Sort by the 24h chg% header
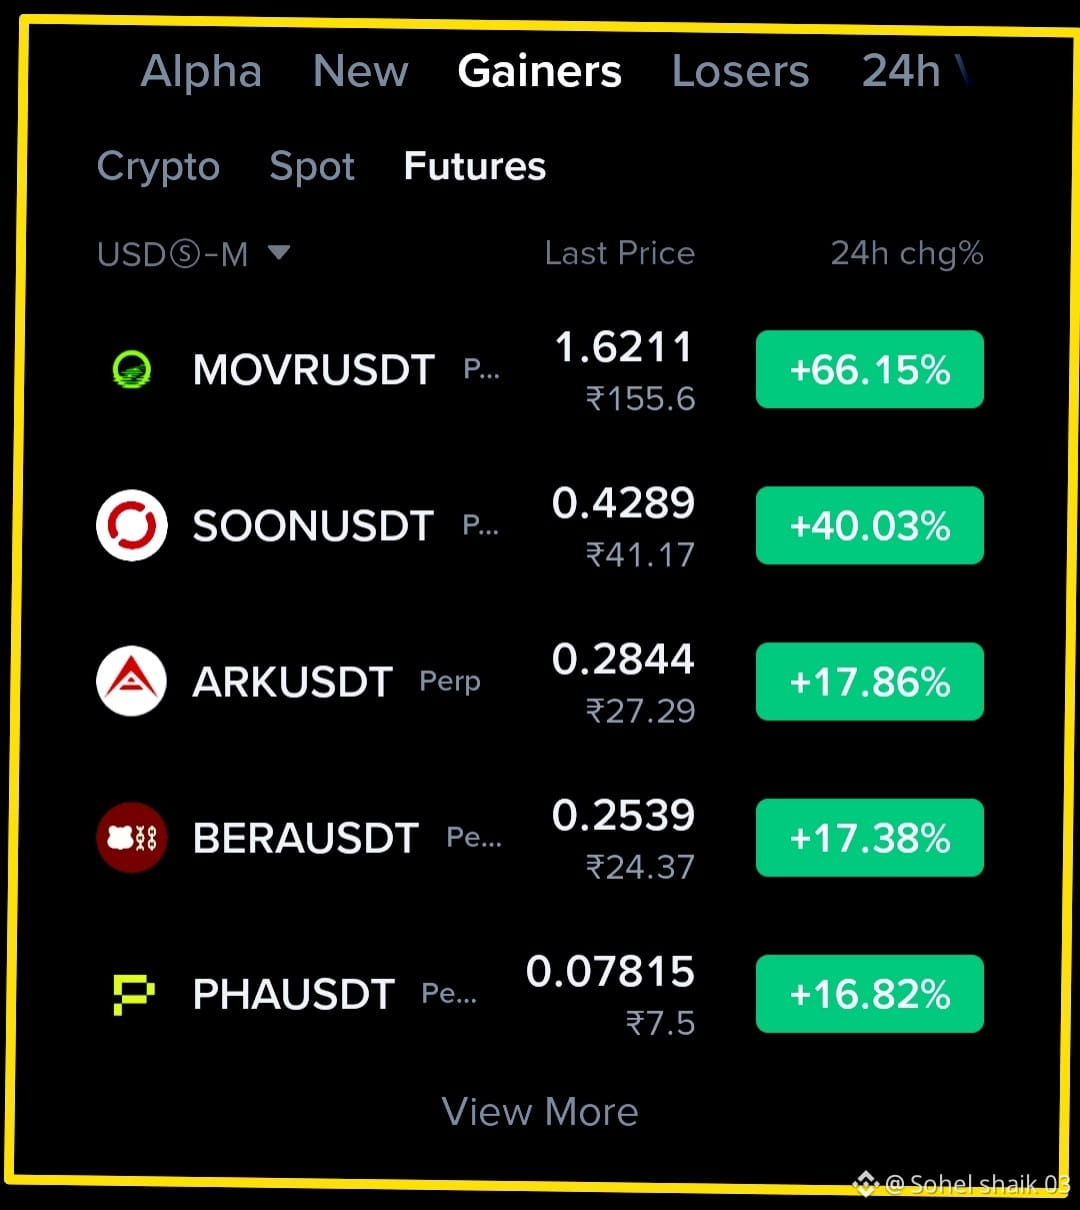Screen dimensions: 1080x1210 [x=907, y=254]
